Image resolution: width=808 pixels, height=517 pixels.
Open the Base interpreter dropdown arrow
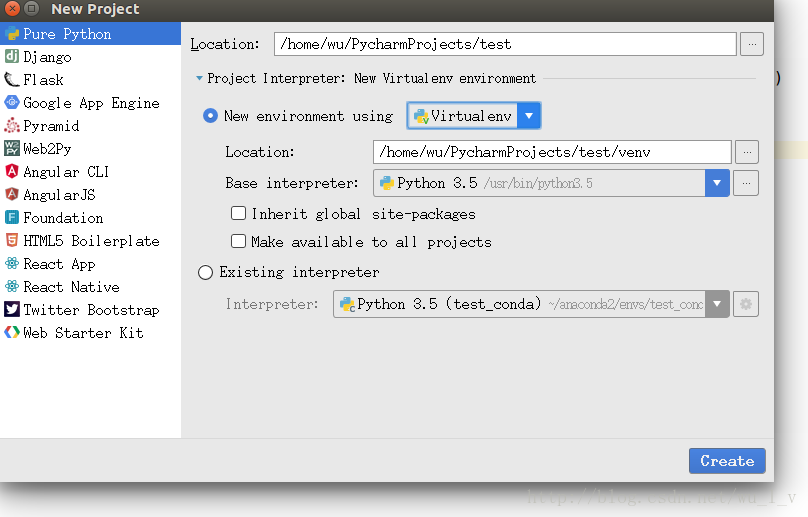(717, 183)
